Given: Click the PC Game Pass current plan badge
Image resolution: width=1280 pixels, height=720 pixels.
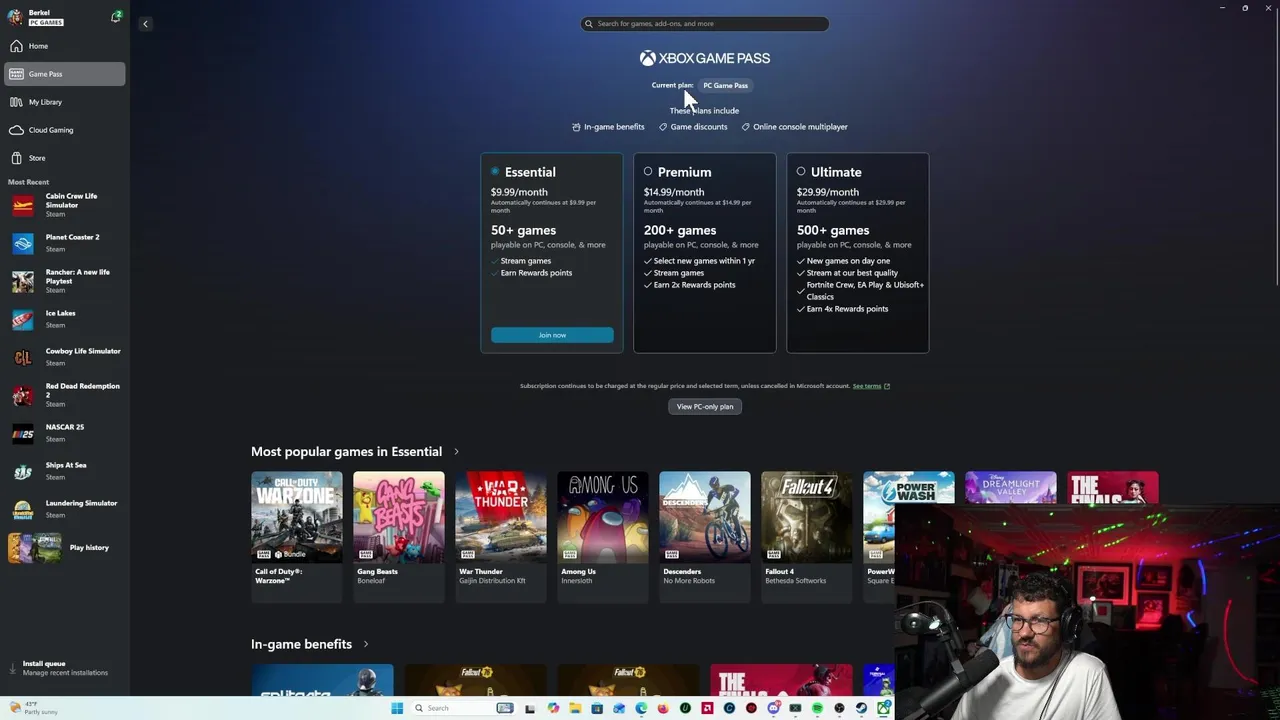Looking at the screenshot, I should [x=725, y=85].
